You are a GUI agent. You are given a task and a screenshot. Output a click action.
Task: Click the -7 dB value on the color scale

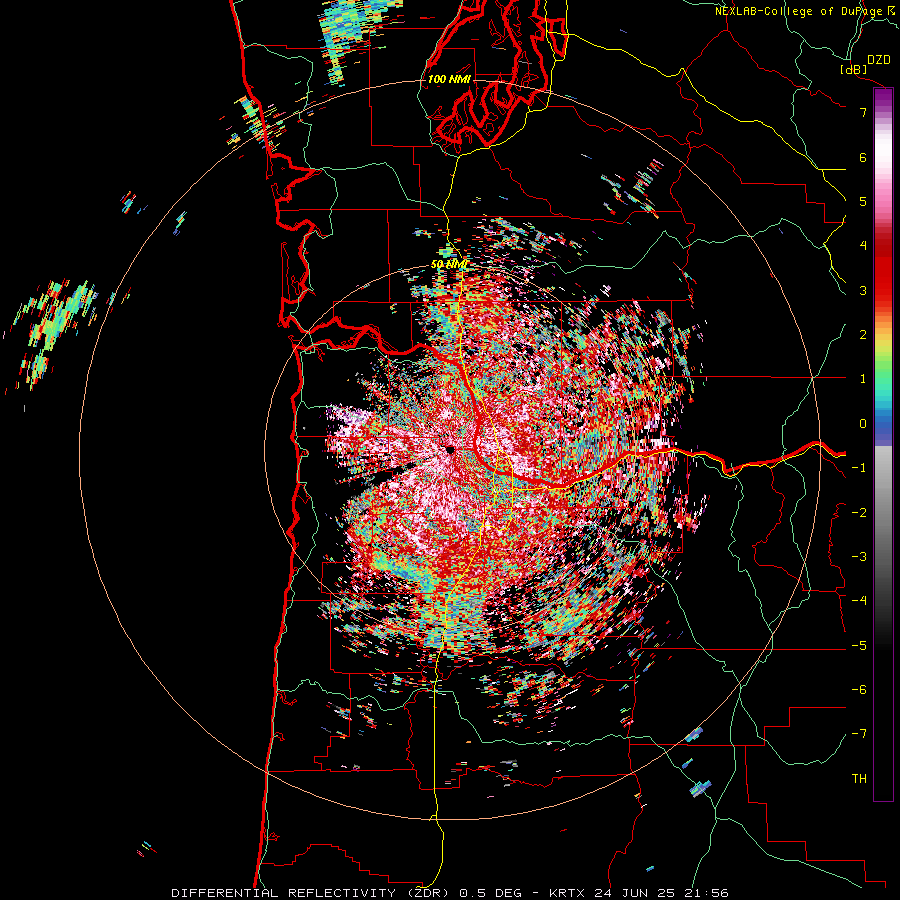coord(859,734)
